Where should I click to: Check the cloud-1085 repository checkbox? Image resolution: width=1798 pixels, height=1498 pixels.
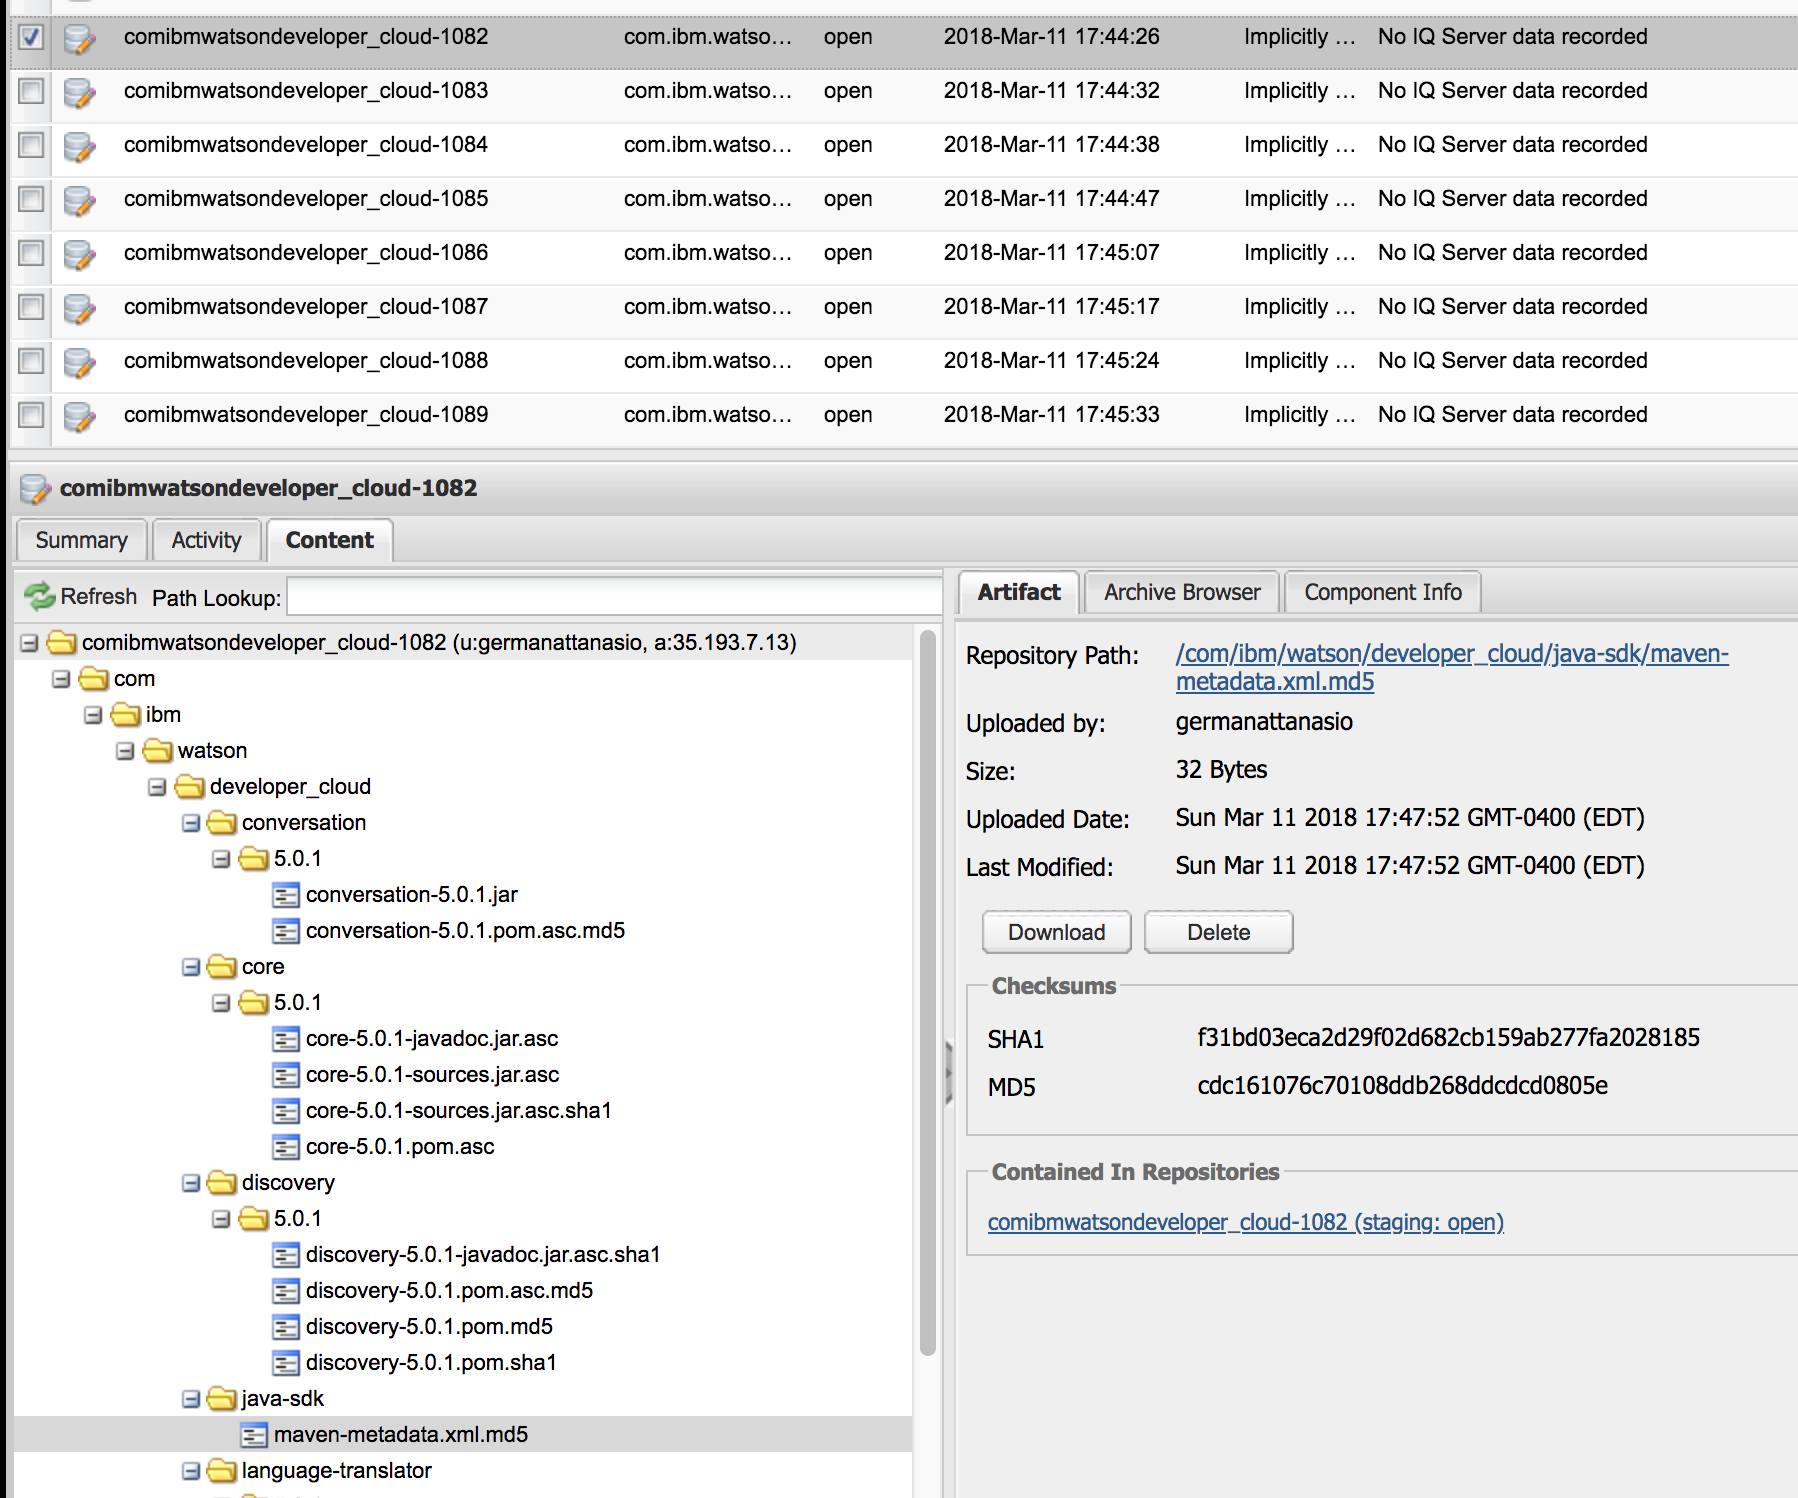point(31,199)
